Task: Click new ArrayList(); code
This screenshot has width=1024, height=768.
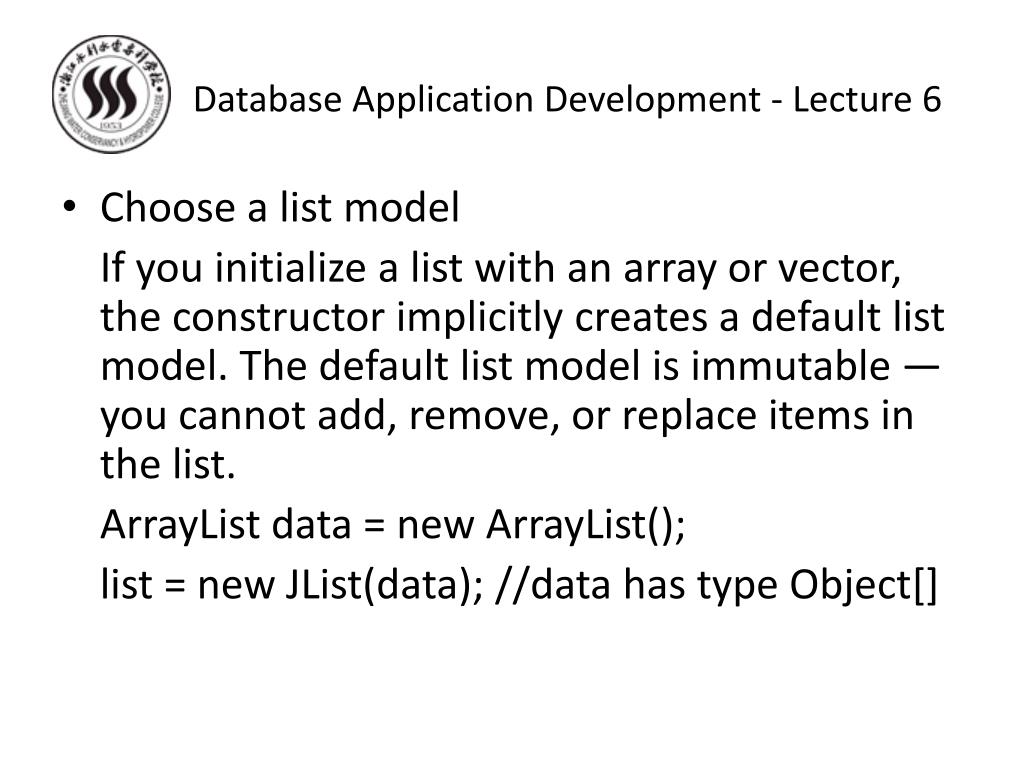Action: (x=541, y=524)
